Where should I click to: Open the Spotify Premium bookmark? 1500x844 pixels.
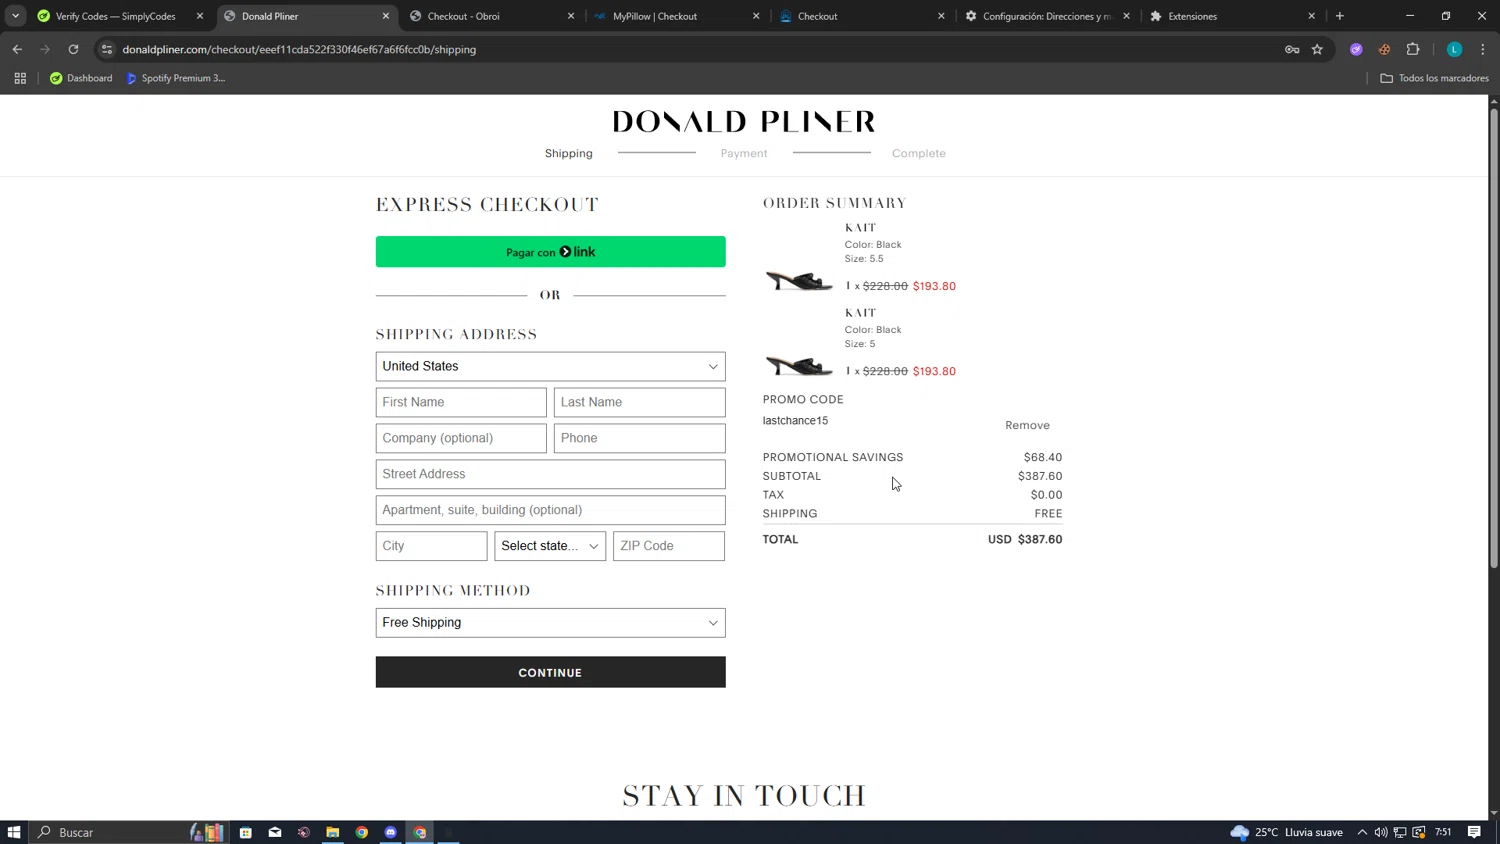coord(176,78)
